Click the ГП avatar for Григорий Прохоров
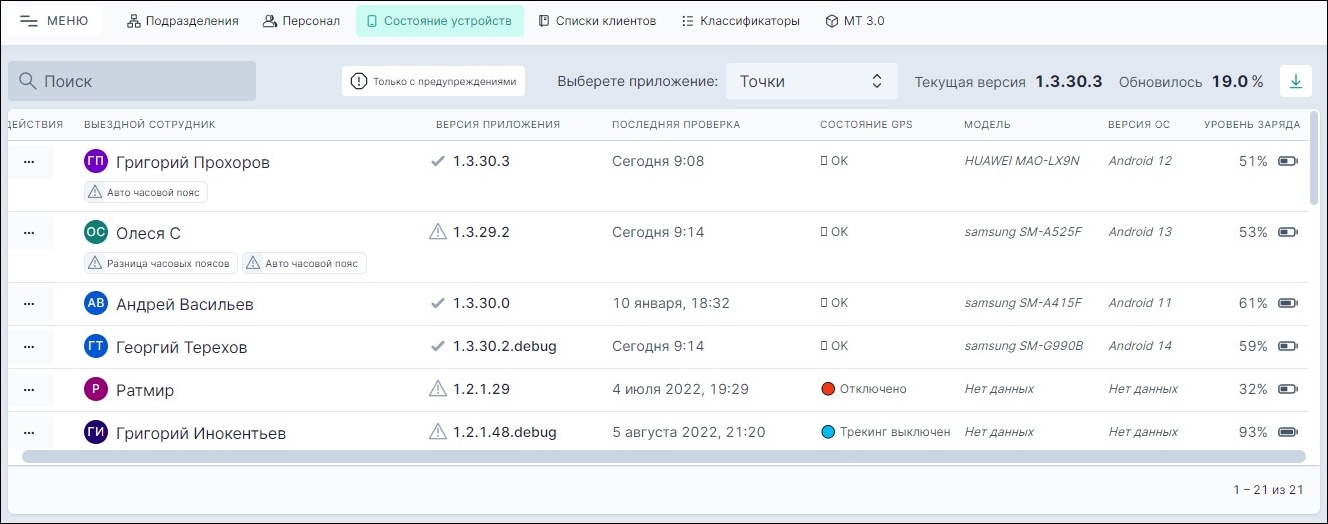 pos(96,161)
